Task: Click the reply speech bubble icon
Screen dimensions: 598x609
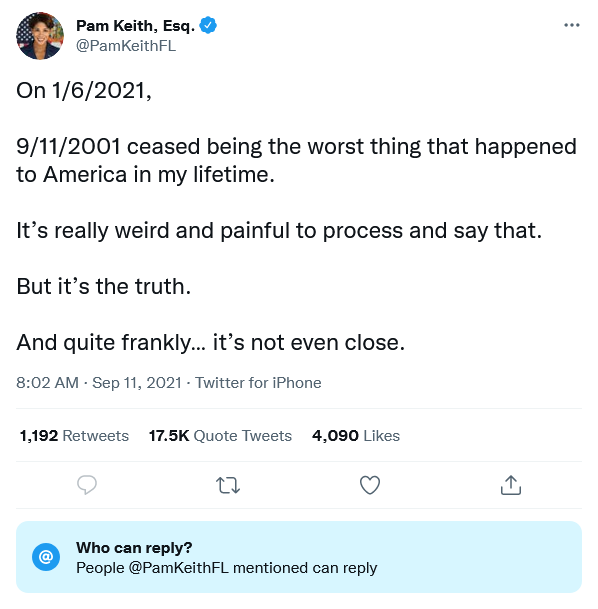Action: (87, 485)
